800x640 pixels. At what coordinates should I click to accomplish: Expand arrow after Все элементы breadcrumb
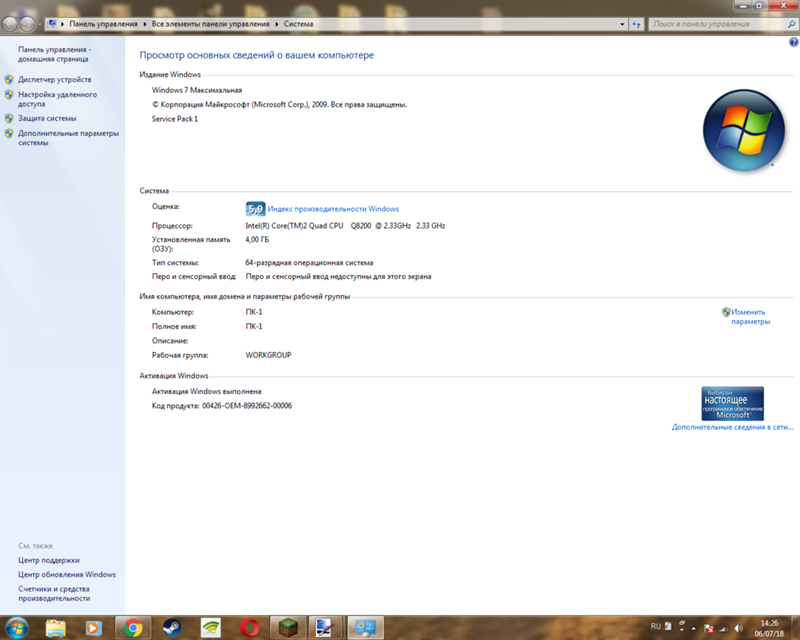pyautogui.click(x=277, y=24)
